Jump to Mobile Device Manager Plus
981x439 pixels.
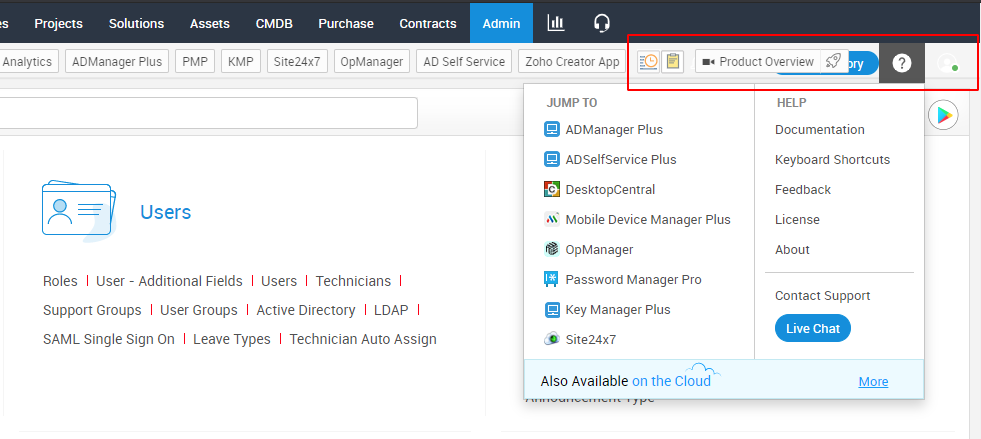click(648, 220)
